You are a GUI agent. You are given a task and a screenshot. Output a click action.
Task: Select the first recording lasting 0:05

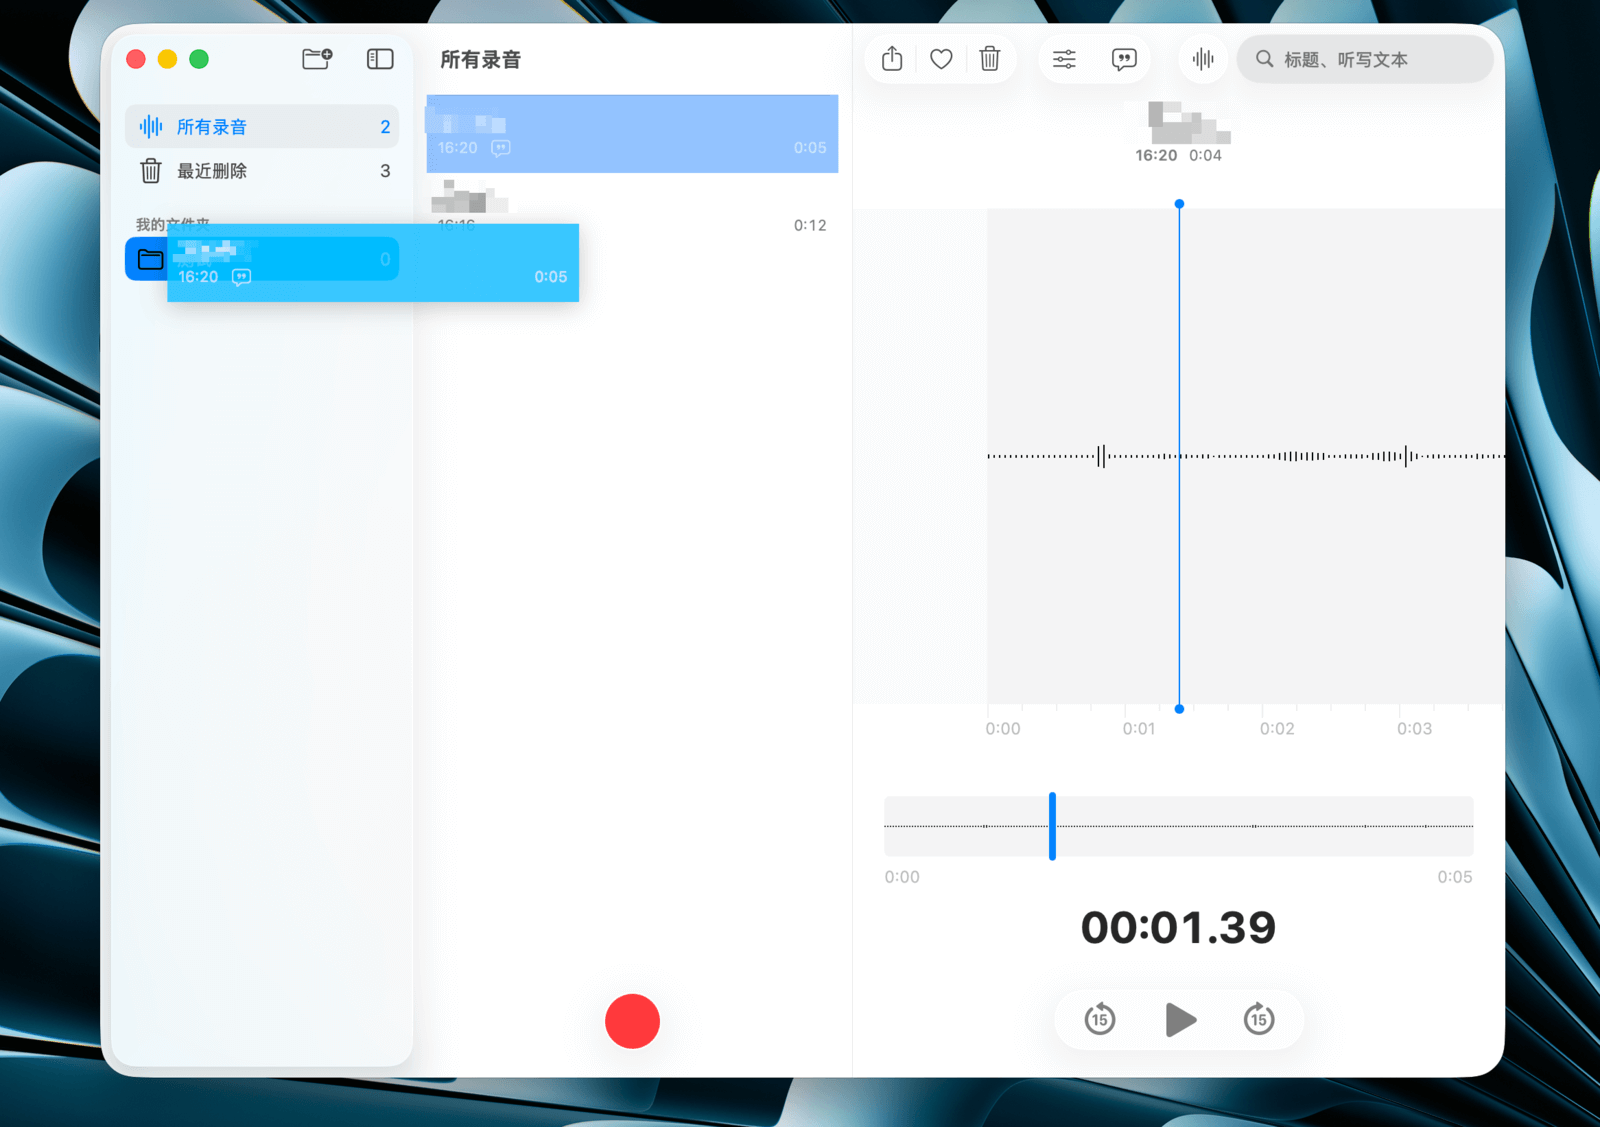coord(632,133)
